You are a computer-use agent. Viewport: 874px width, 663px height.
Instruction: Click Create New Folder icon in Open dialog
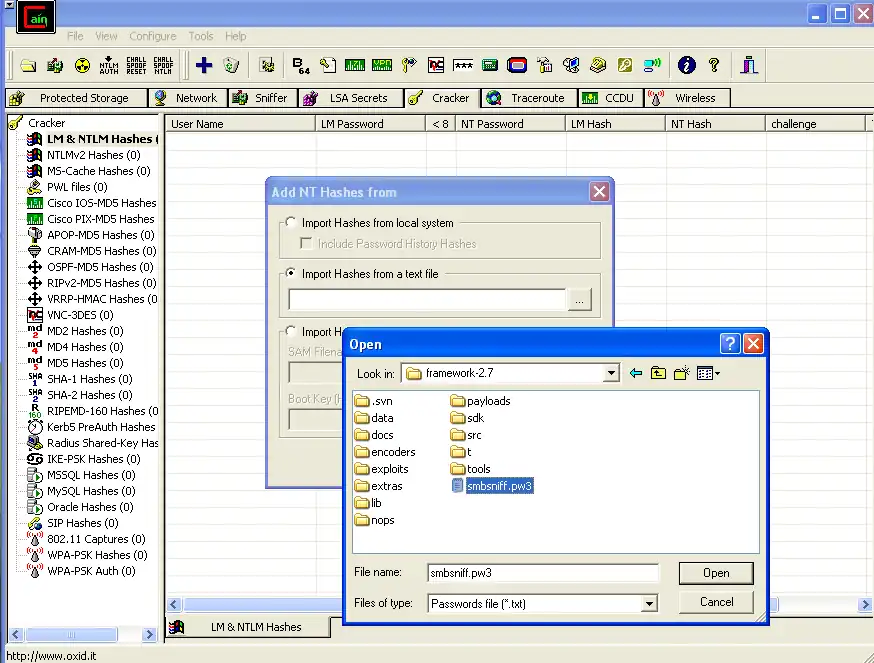(x=682, y=373)
